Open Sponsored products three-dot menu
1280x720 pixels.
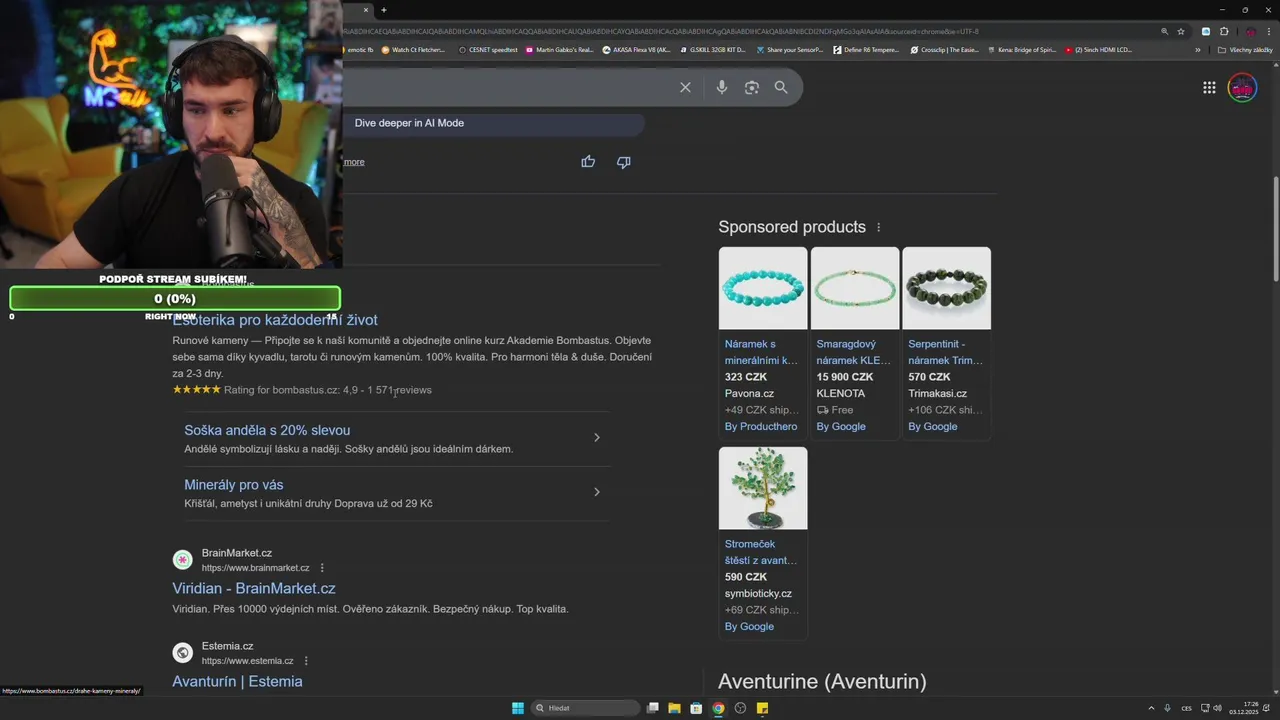[x=879, y=227]
